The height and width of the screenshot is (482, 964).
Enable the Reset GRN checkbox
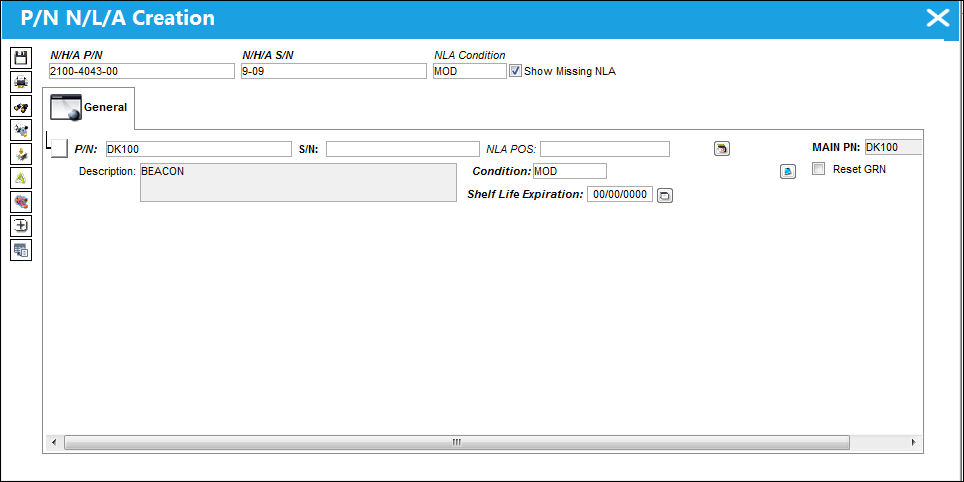click(x=818, y=169)
